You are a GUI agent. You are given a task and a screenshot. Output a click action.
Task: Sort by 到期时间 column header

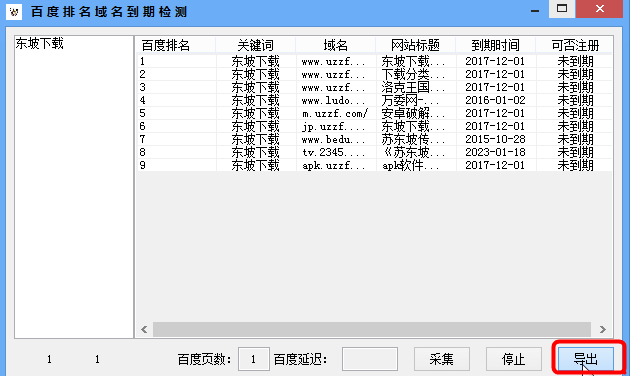(495, 45)
